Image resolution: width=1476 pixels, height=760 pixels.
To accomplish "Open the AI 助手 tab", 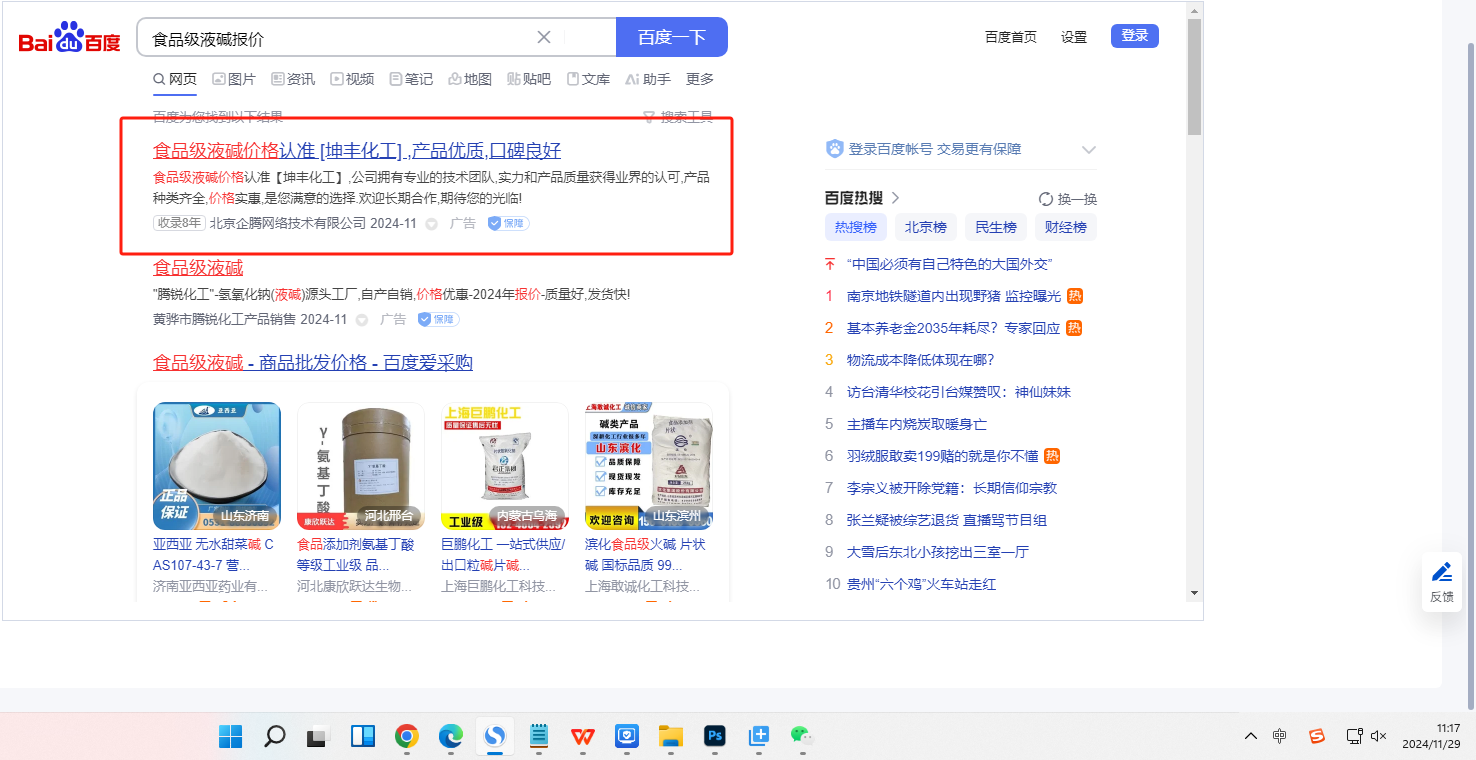I will [648, 79].
